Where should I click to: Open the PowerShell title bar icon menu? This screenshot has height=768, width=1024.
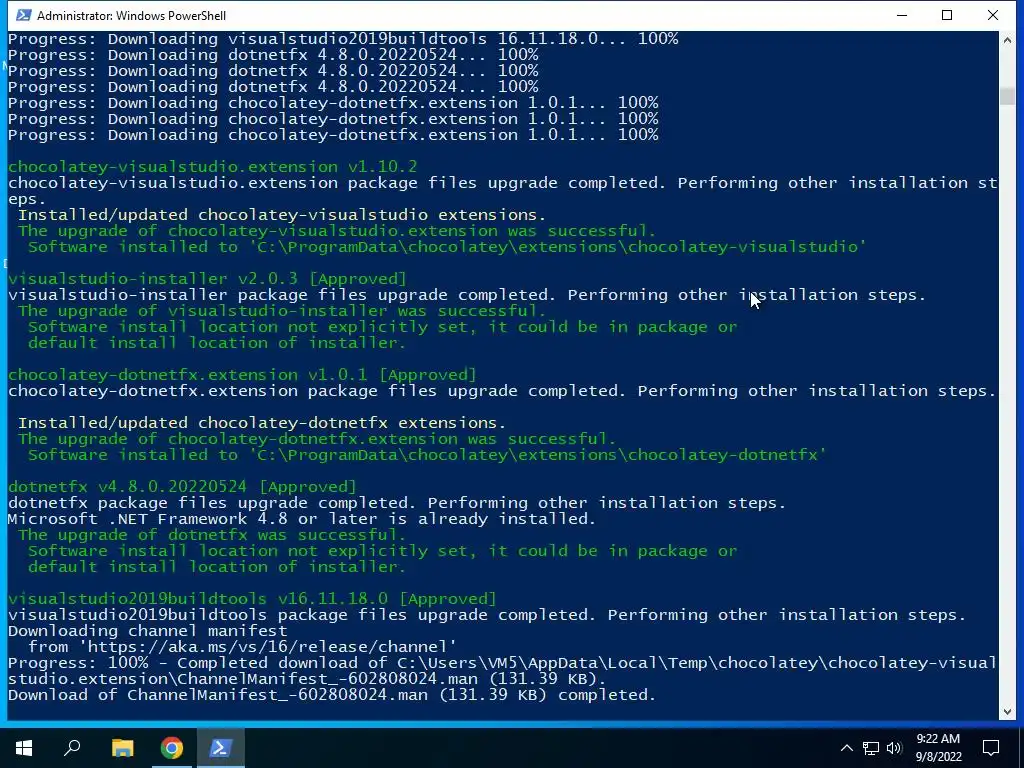click(23, 15)
